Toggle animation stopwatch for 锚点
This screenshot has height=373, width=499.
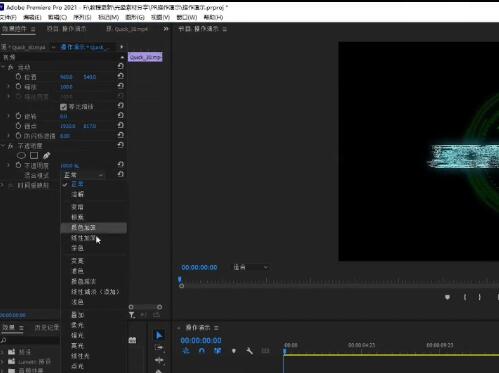click(x=18, y=126)
